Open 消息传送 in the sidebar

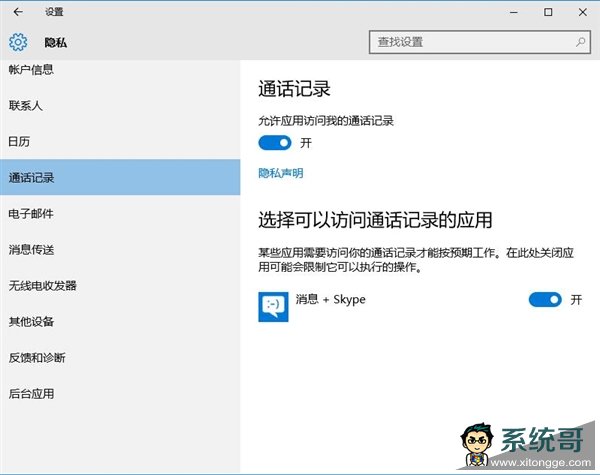coord(120,250)
